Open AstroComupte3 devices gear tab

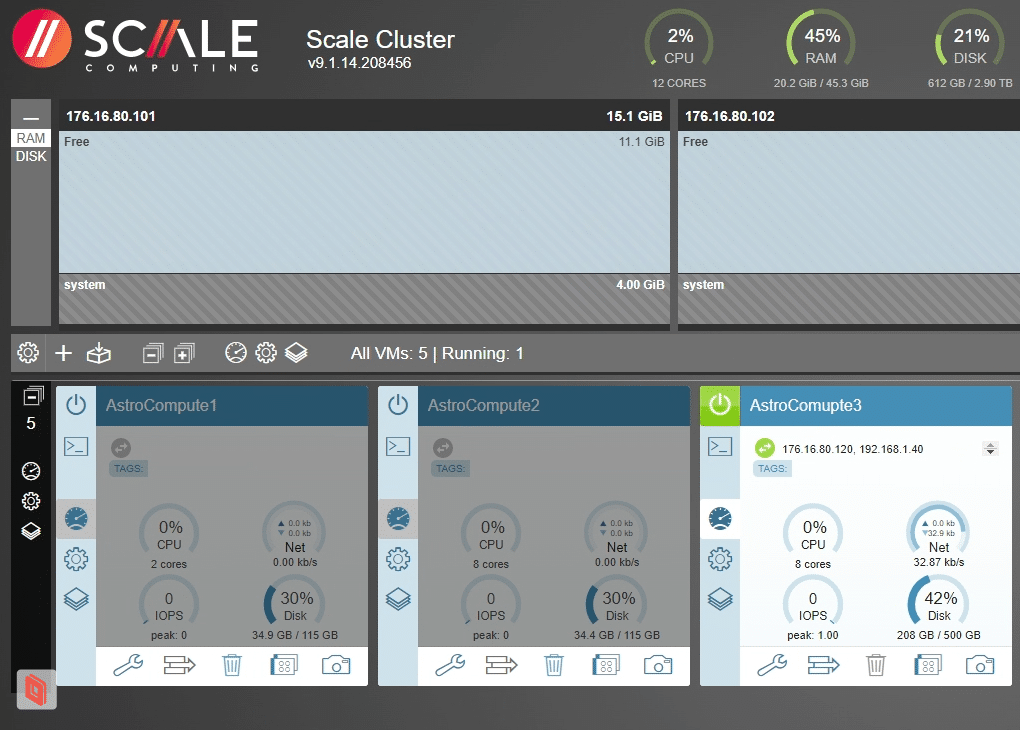(719, 559)
